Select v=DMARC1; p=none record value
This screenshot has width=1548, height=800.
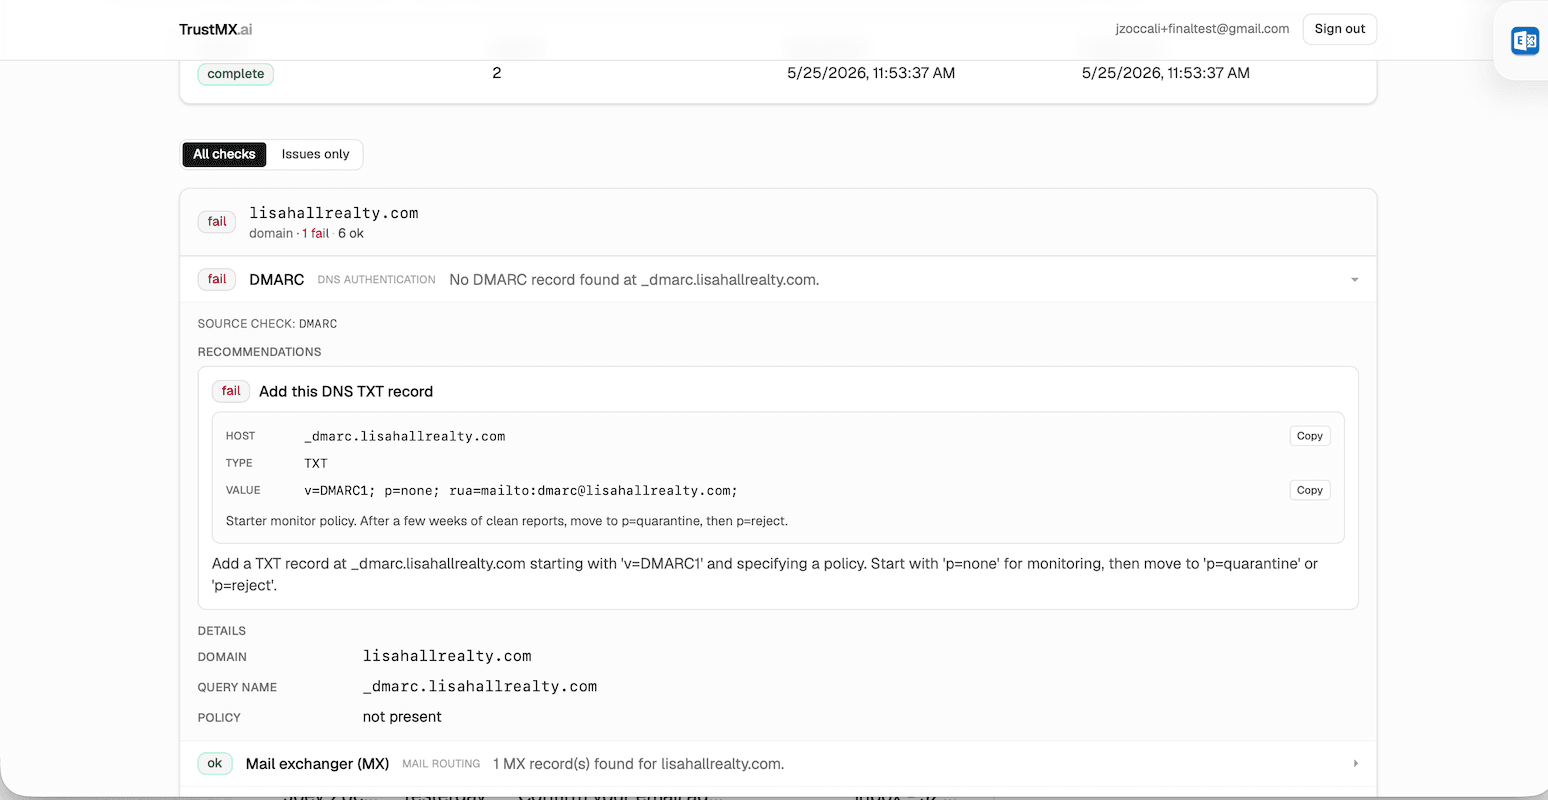(521, 491)
